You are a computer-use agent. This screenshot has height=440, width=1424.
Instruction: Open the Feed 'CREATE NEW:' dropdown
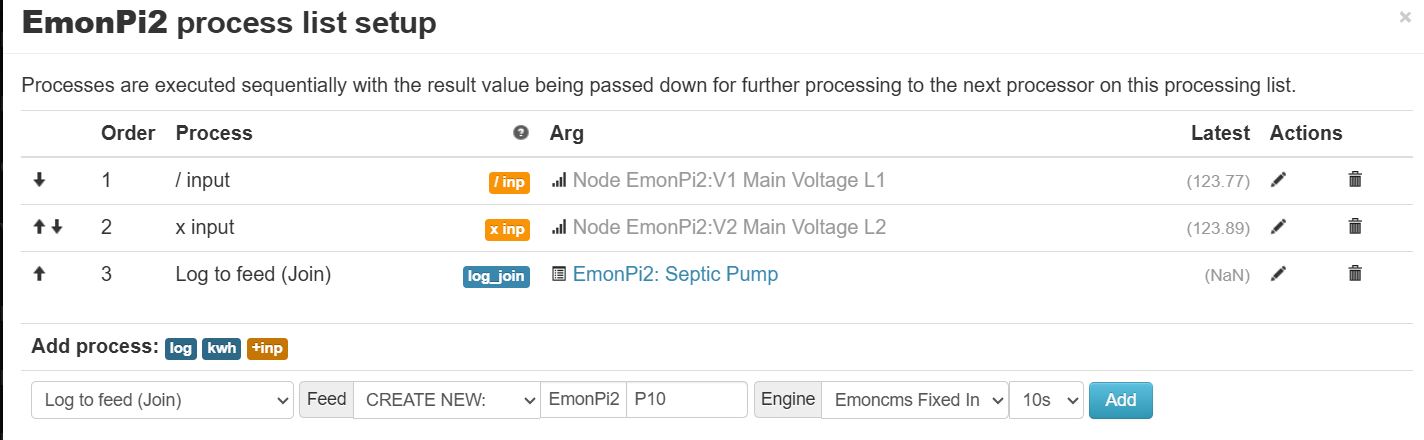click(447, 400)
